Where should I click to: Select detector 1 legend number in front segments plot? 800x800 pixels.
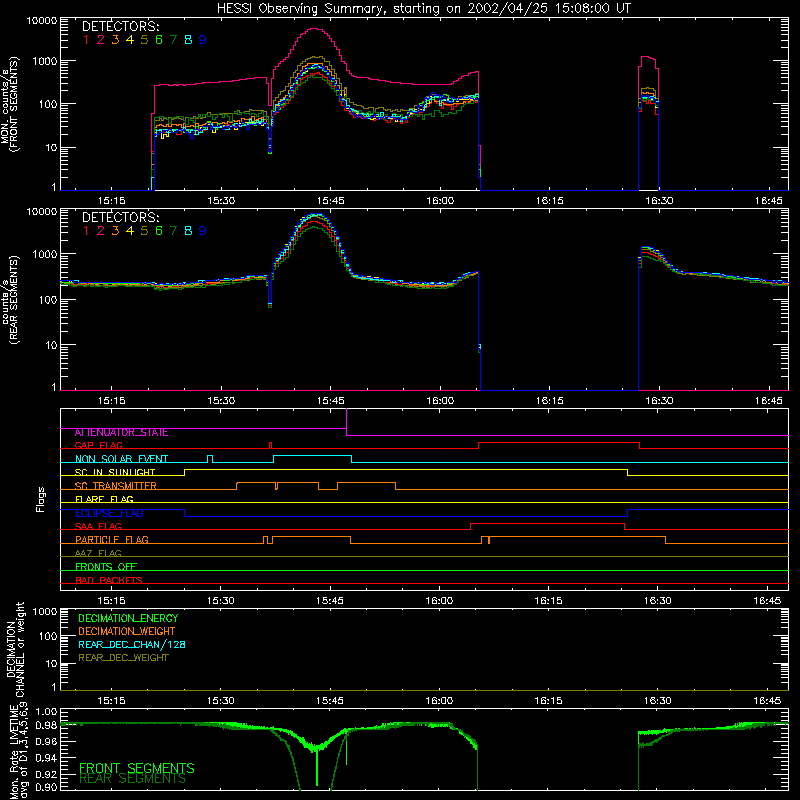click(86, 39)
